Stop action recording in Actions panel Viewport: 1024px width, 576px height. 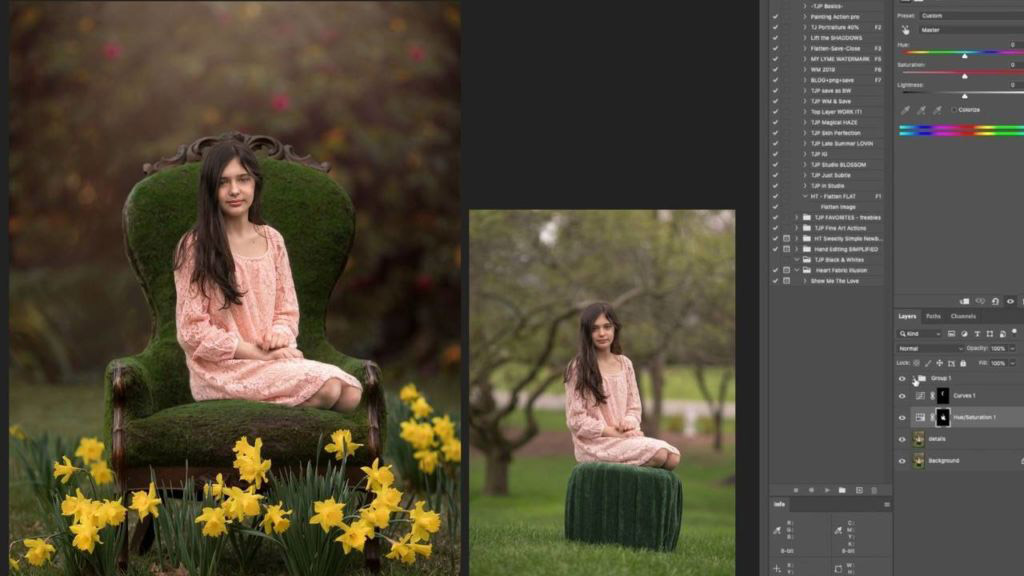795,490
